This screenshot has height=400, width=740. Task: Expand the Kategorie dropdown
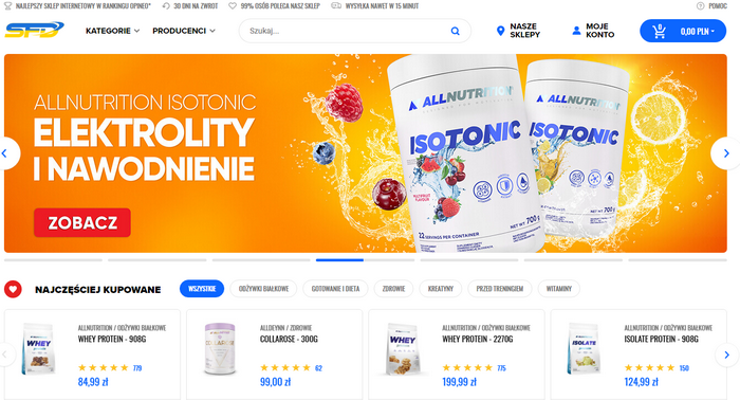point(112,31)
